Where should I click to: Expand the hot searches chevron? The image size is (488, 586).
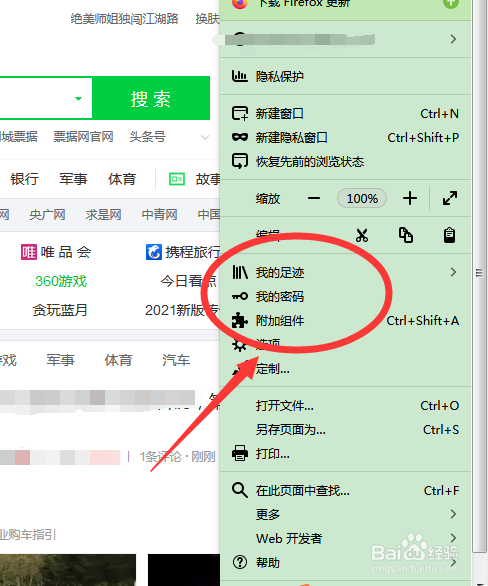[x=205, y=138]
